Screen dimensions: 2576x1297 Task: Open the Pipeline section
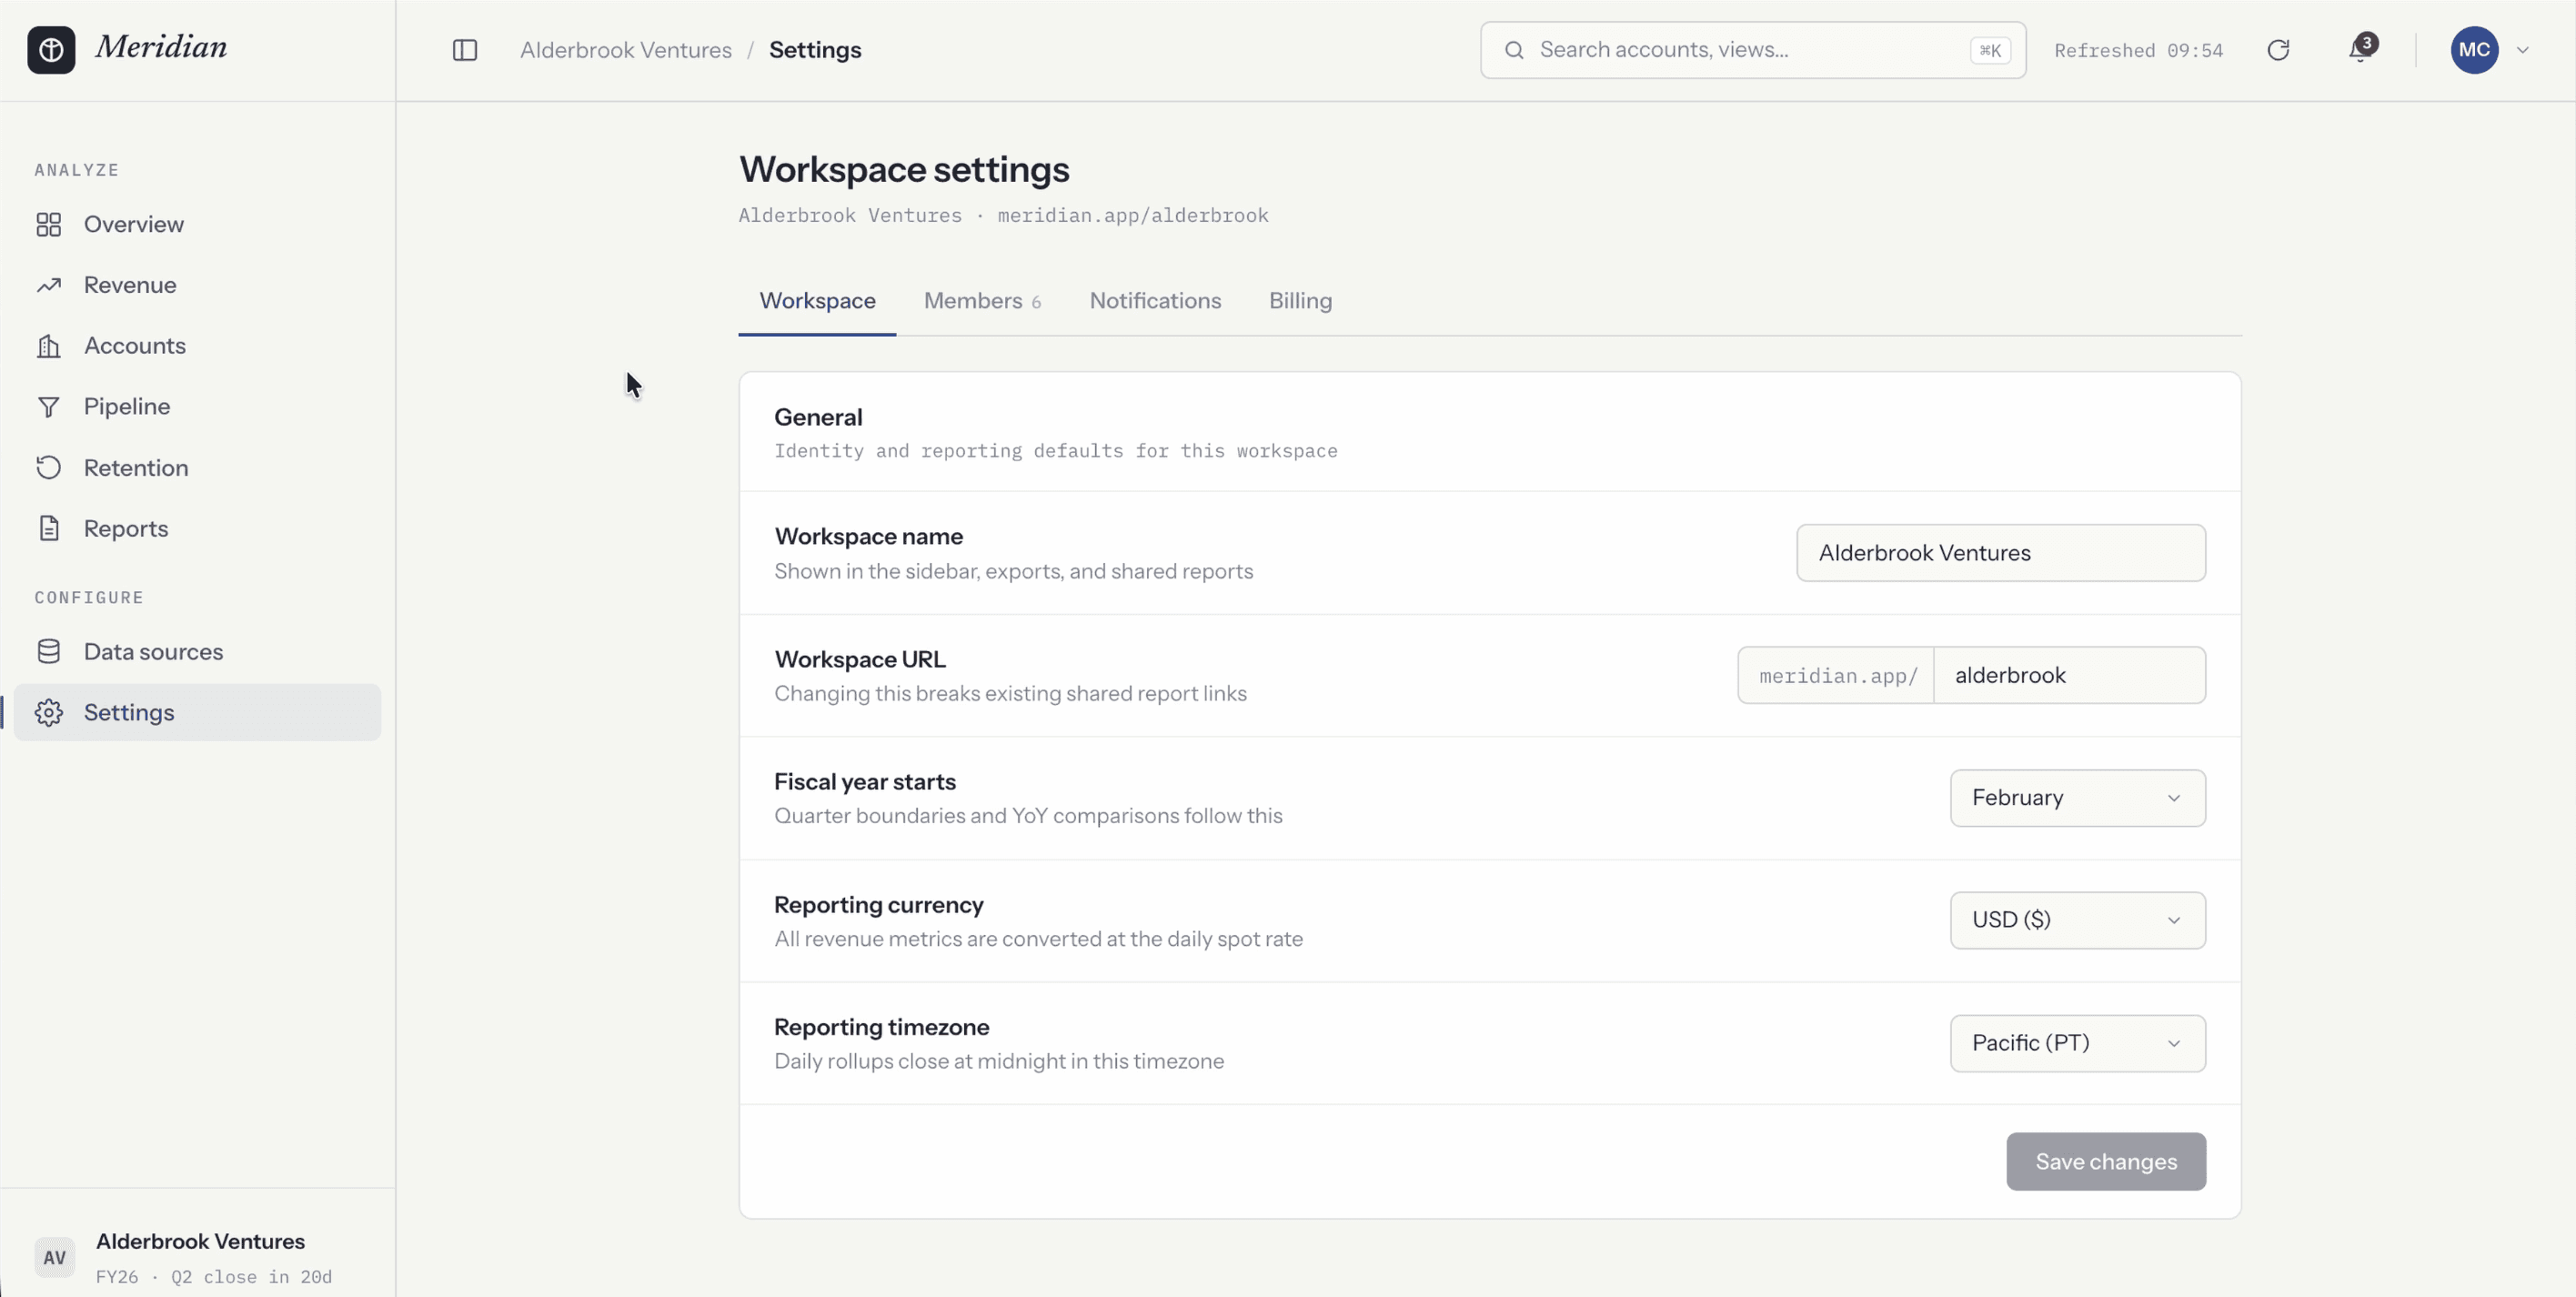(x=197, y=407)
